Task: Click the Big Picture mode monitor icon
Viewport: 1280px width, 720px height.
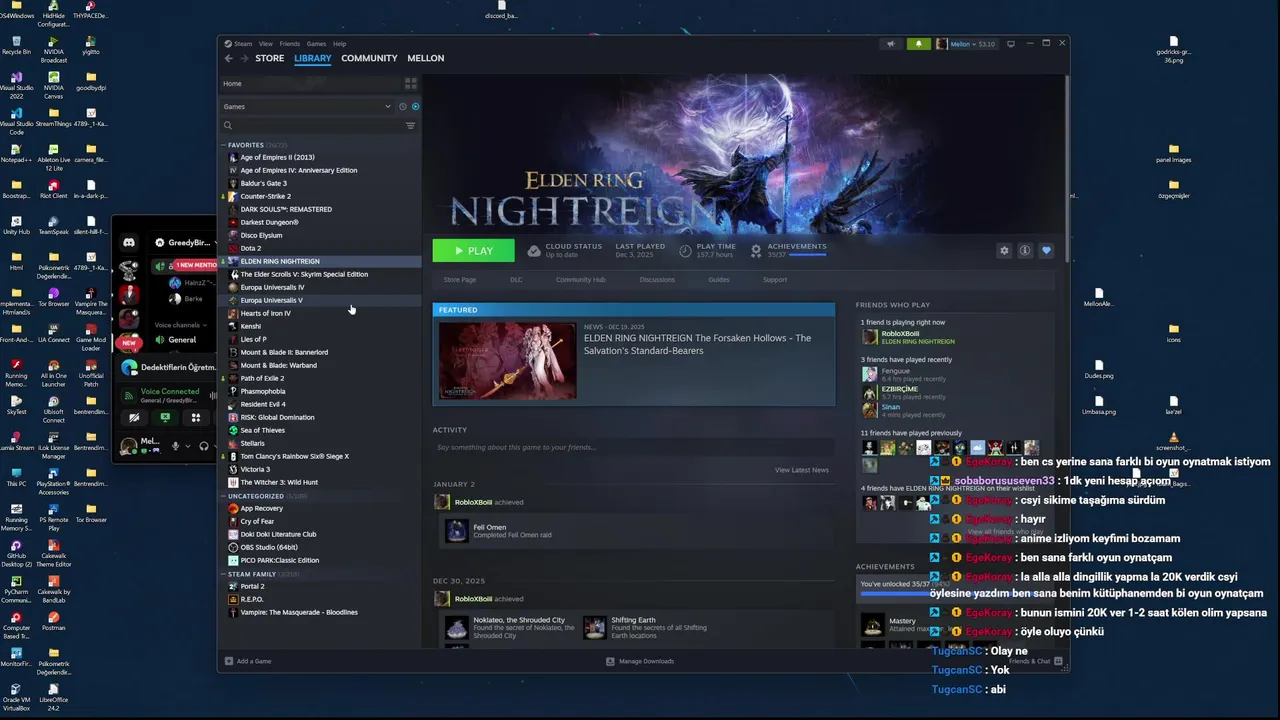Action: click(x=1011, y=44)
